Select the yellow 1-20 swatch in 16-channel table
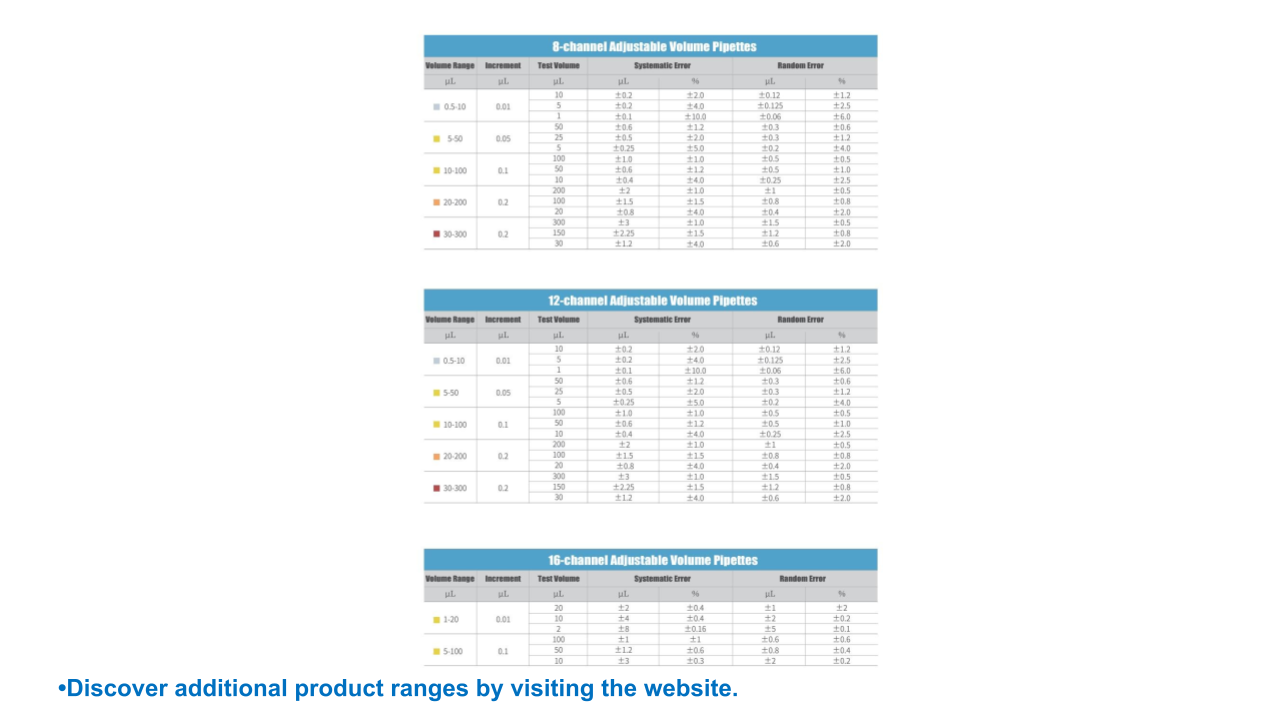Image resolution: width=1280 pixels, height=720 pixels. tap(437, 620)
